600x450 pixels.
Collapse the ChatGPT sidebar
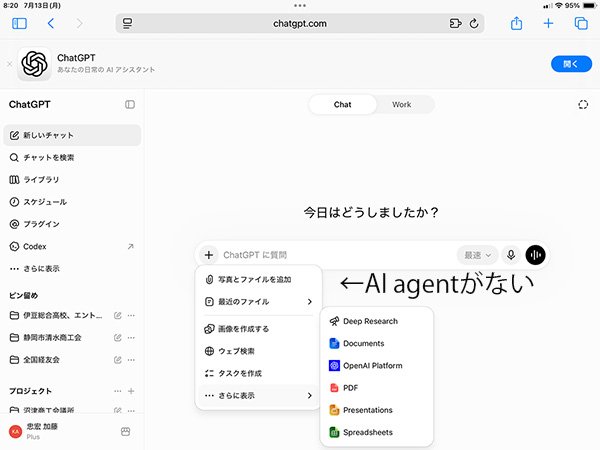(x=130, y=104)
